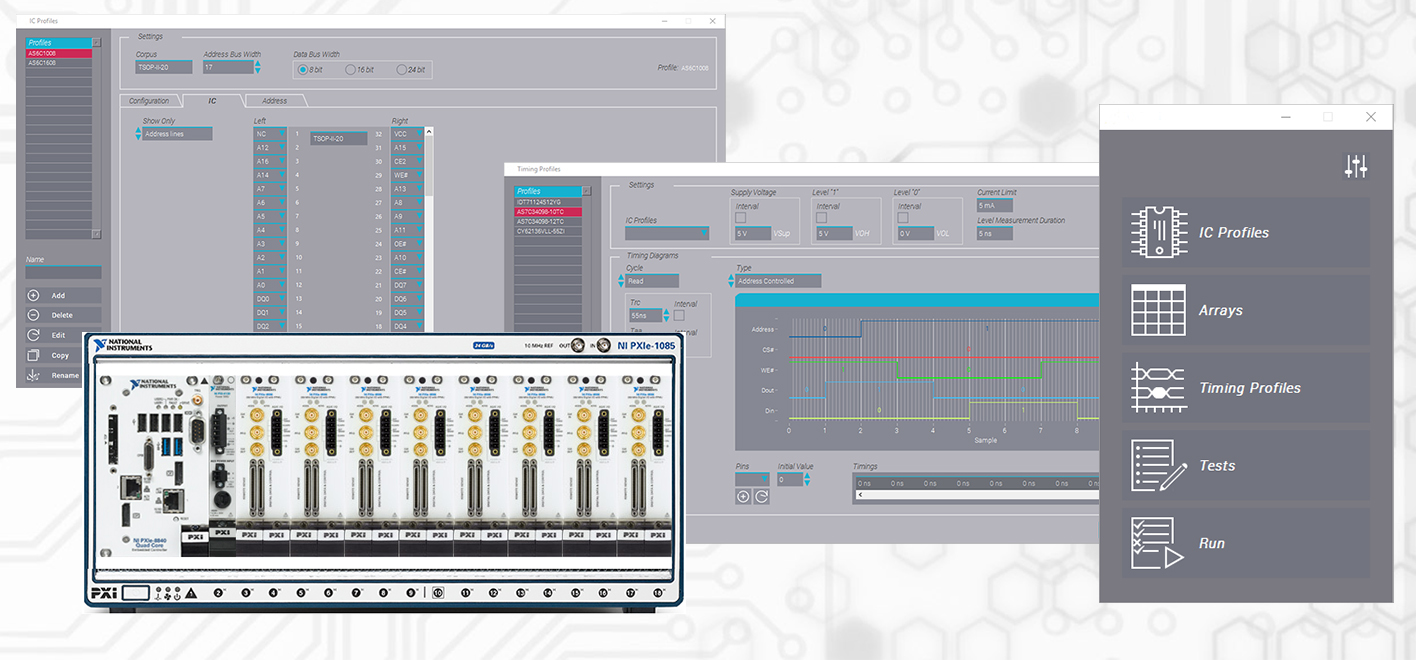Open Tests using the checklist-pencil icon

click(x=1160, y=465)
